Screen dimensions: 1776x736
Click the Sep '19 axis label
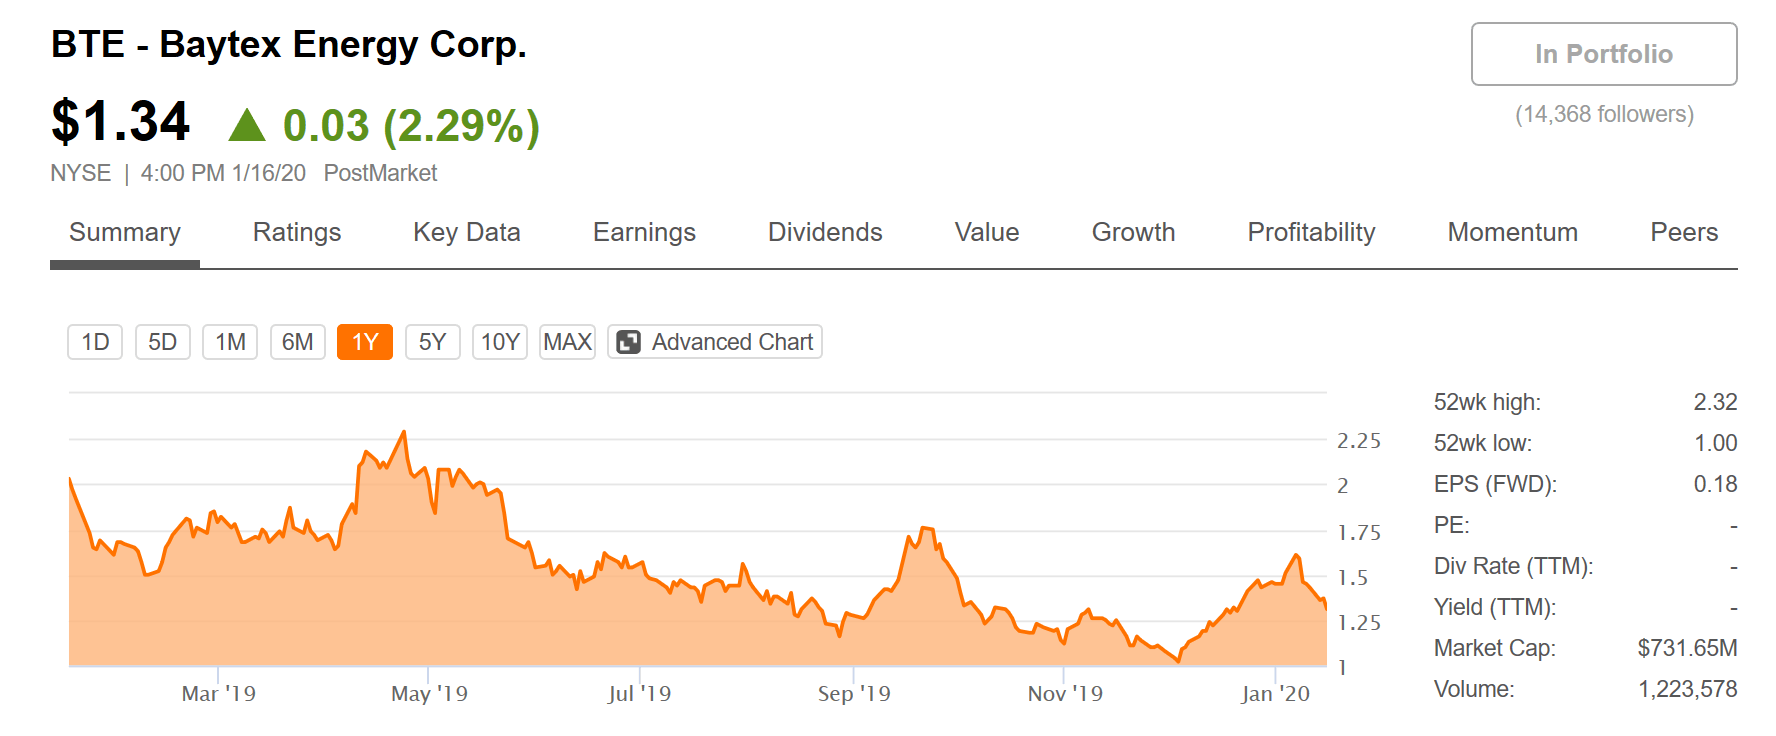tap(854, 694)
